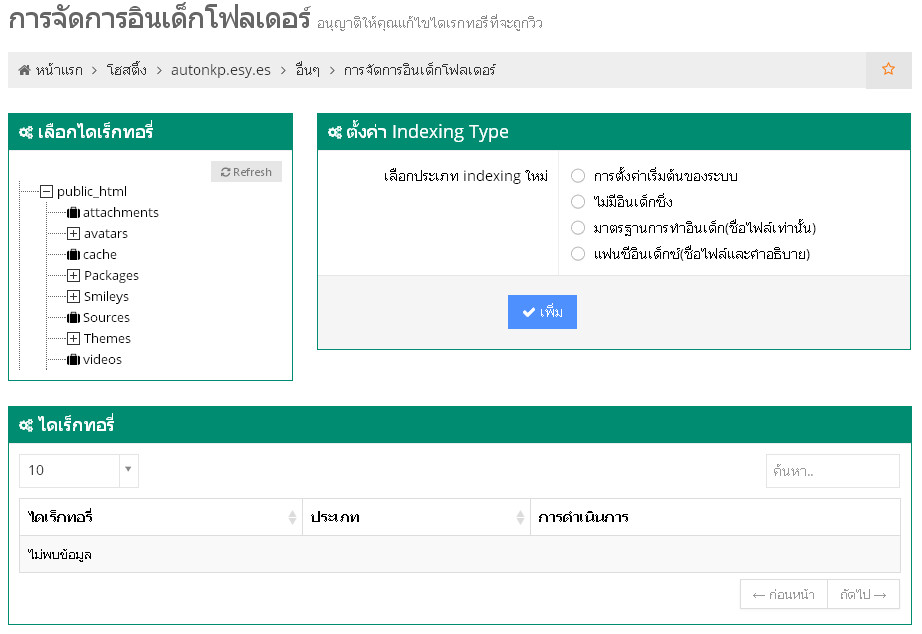Viewport: 922px width, 634px height.
Task: Click the star favorite icon
Action: pos(888,70)
